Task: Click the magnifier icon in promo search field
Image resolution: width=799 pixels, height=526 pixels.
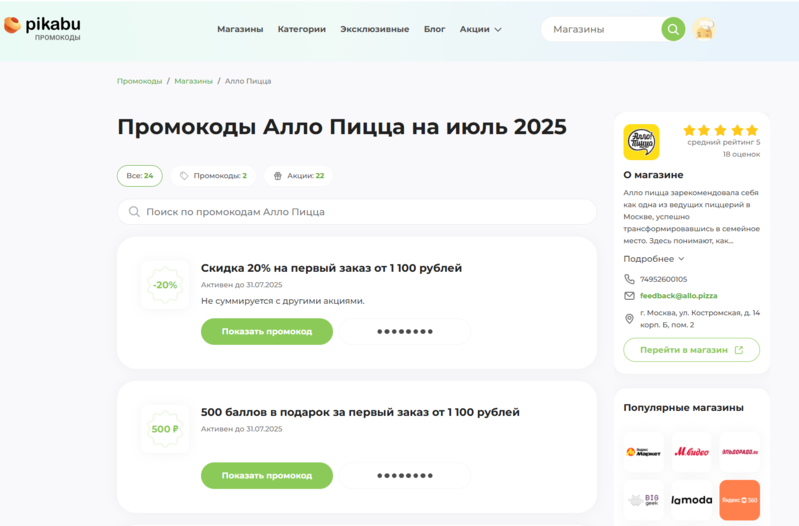Action: (134, 212)
